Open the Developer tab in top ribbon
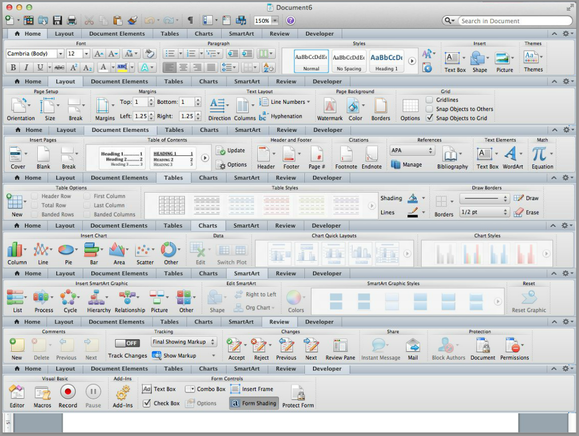 (x=319, y=34)
